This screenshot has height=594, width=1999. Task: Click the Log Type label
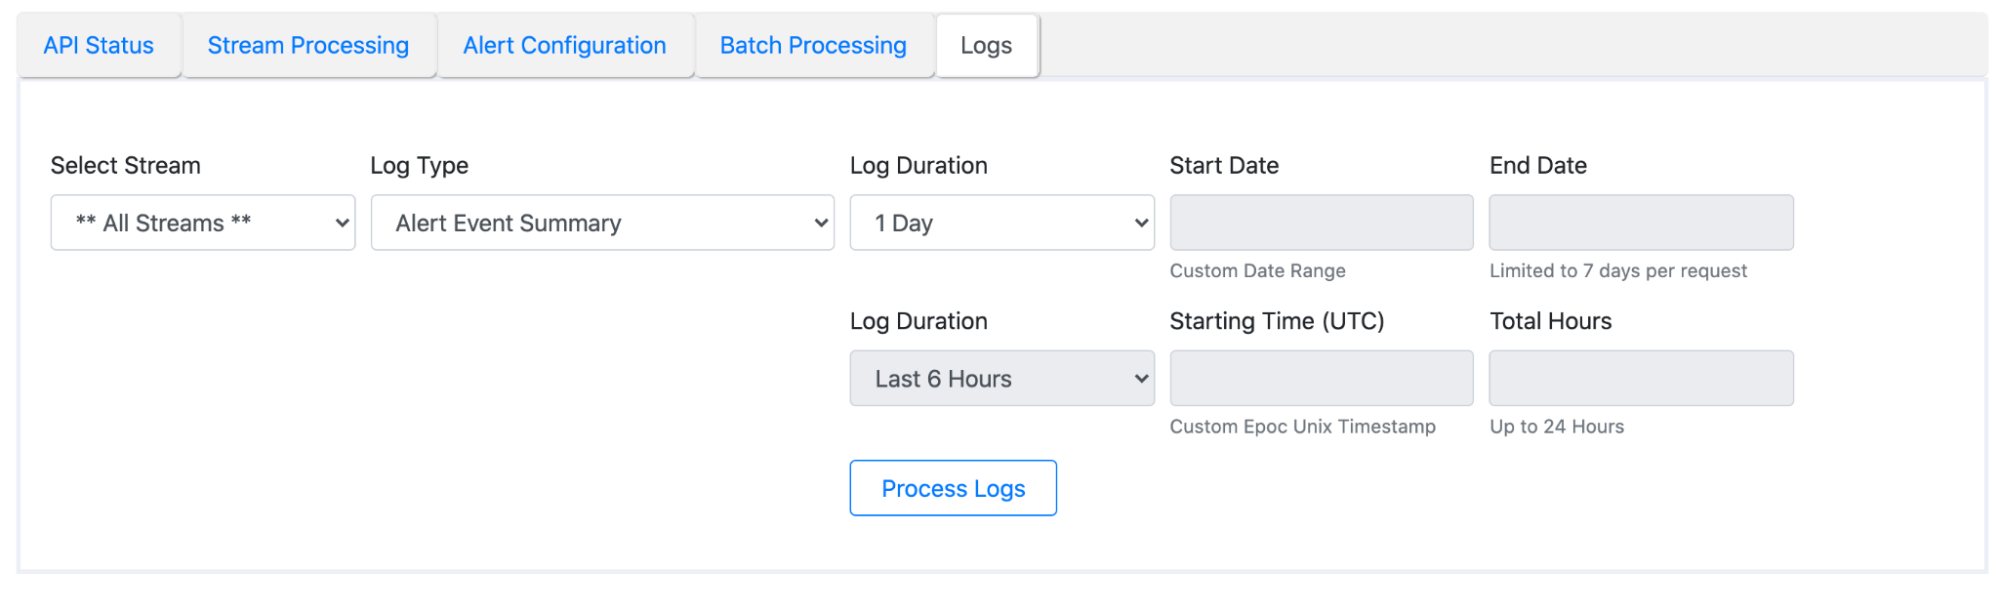coord(419,166)
